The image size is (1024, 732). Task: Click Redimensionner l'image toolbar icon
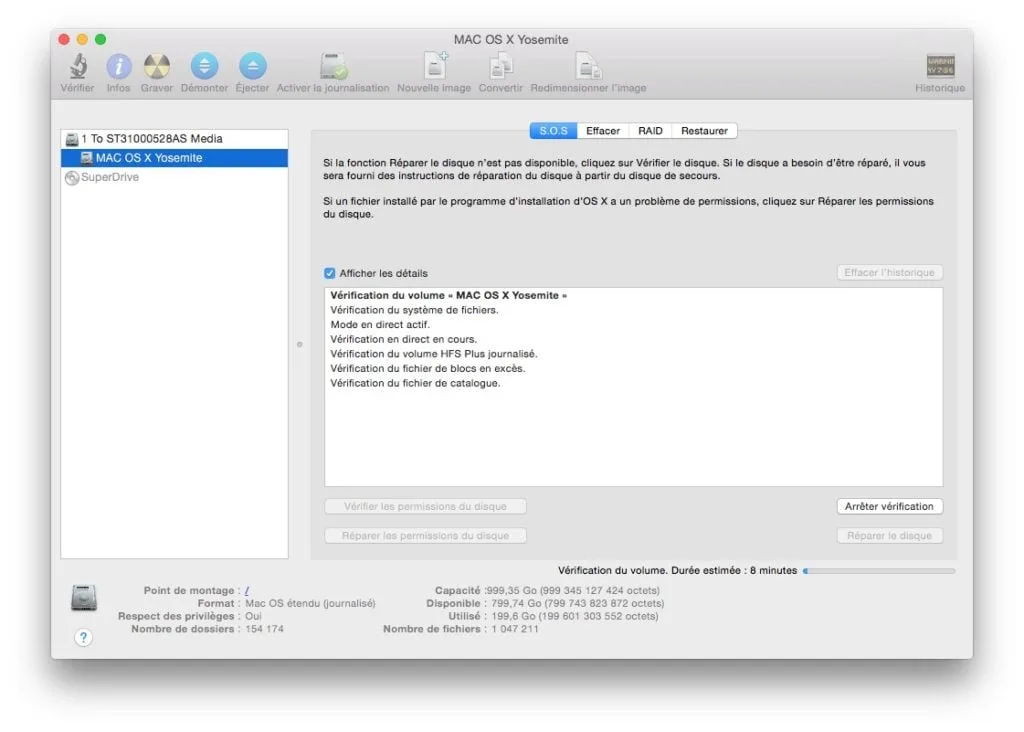(x=588, y=66)
